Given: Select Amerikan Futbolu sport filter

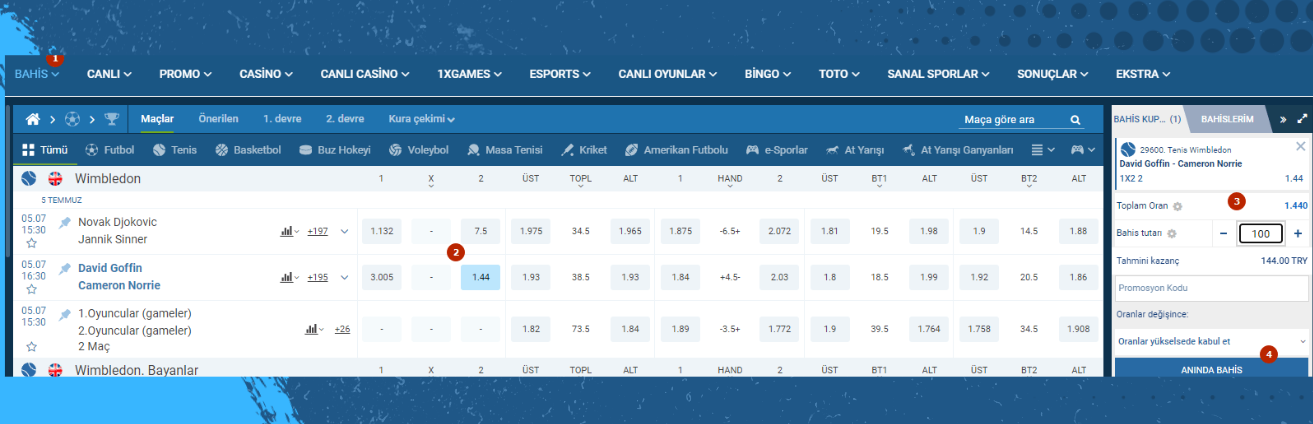Looking at the screenshot, I should click(676, 150).
